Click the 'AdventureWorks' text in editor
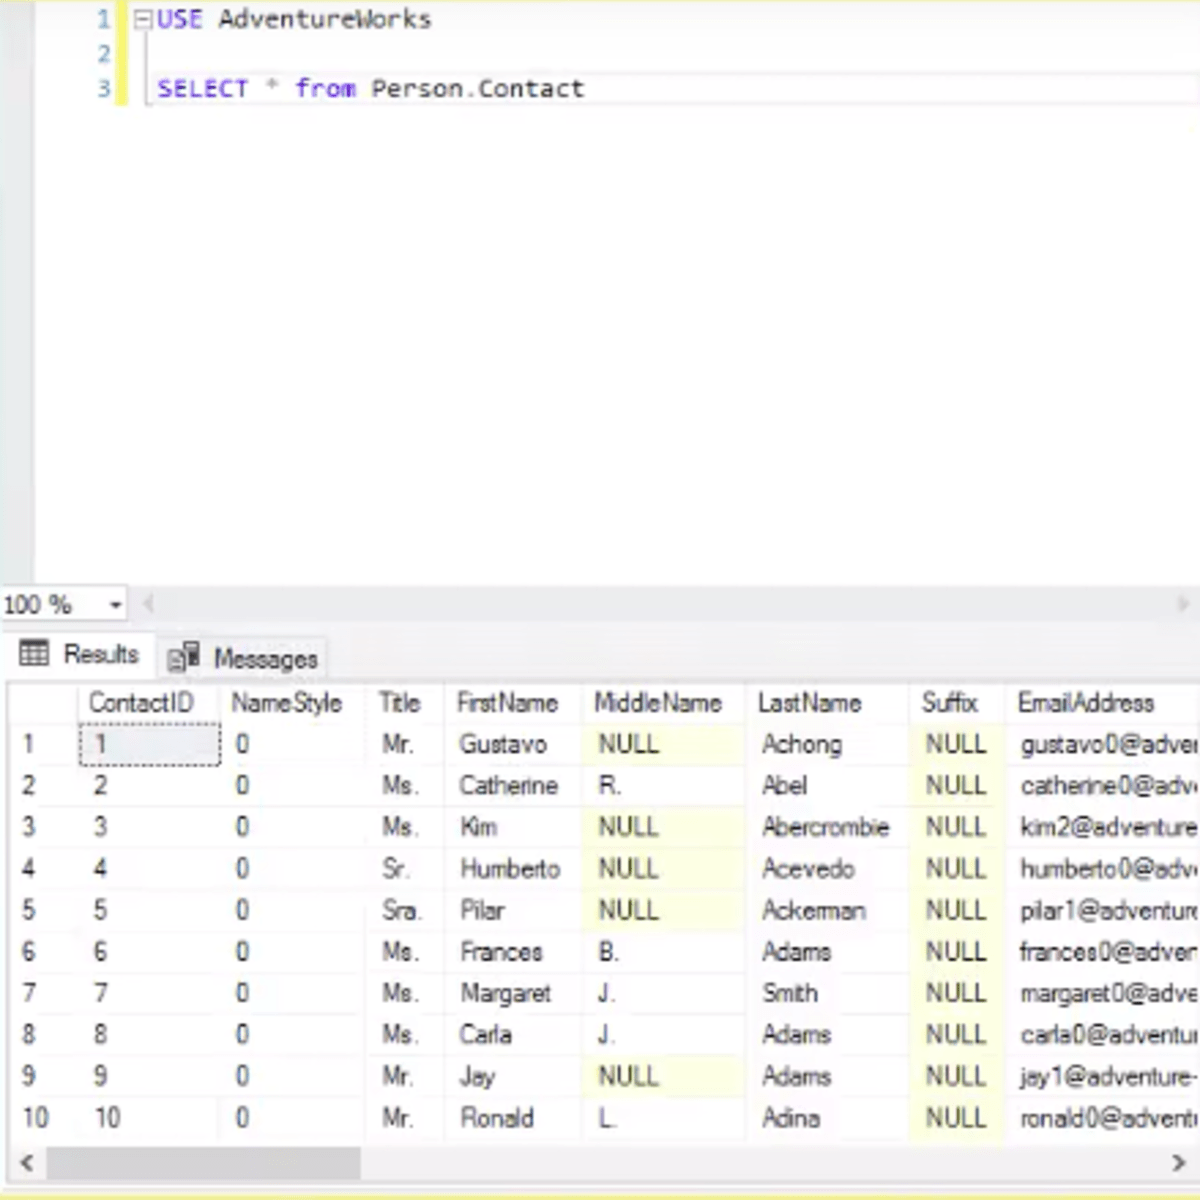Screen dimensions: 1200x1200 pyautogui.click(x=325, y=19)
